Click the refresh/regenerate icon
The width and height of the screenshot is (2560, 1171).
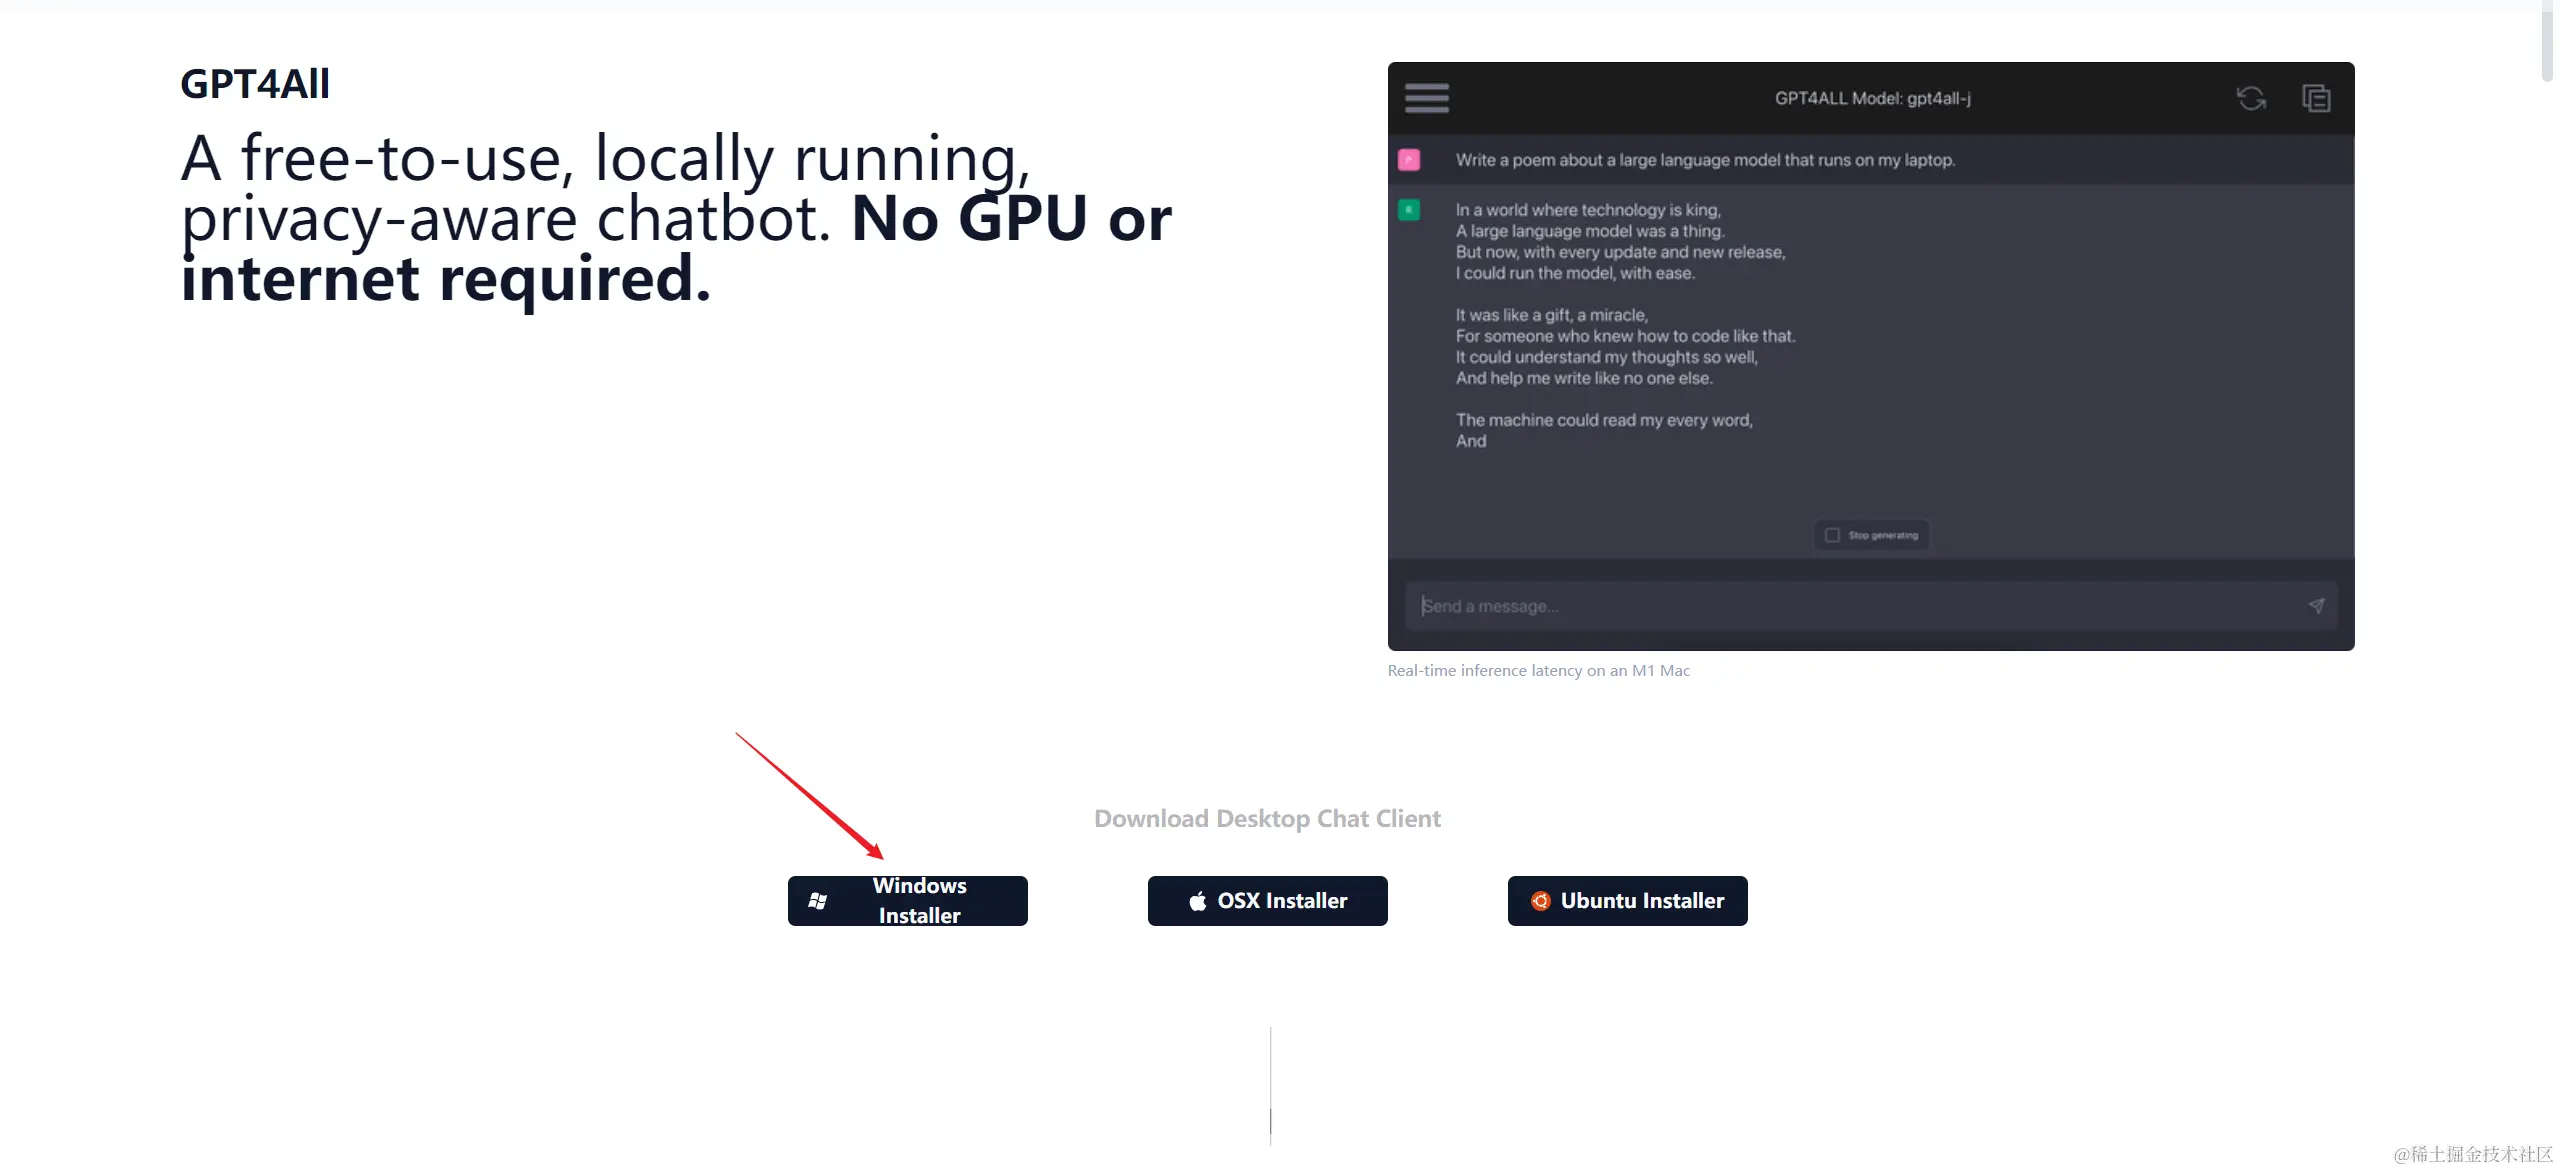click(2250, 98)
